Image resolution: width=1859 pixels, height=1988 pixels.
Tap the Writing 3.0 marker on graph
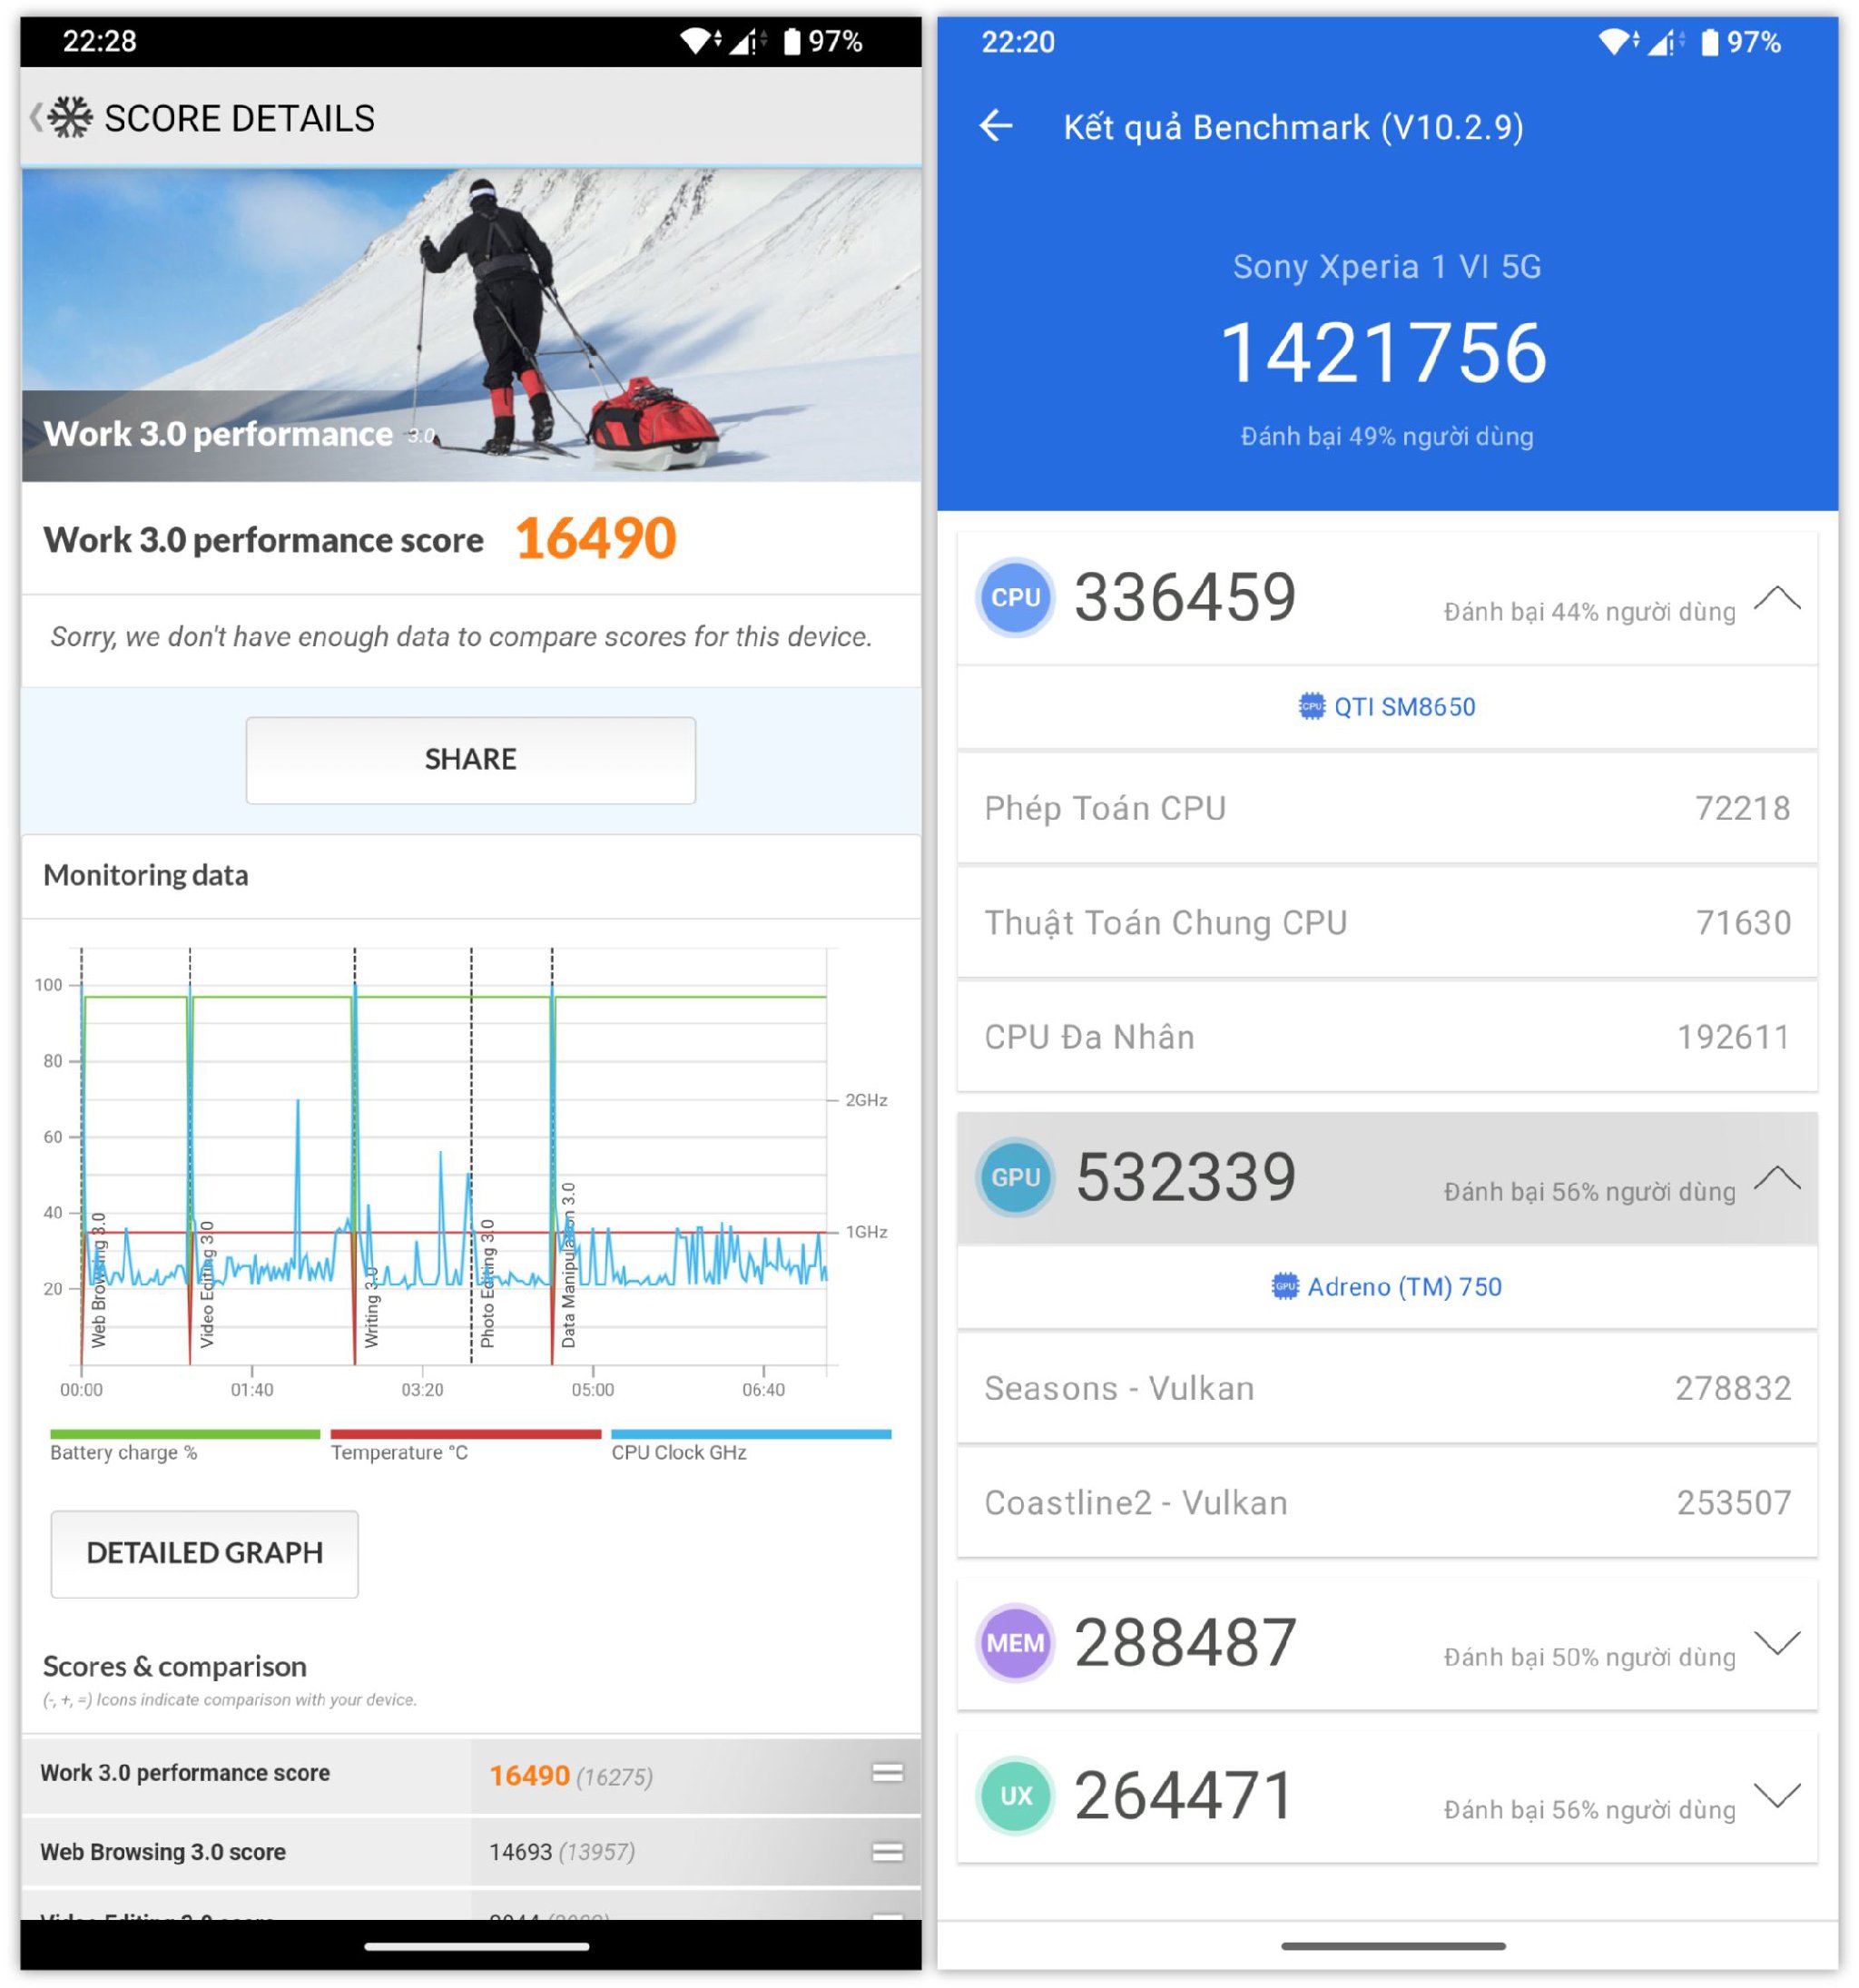(371, 1308)
